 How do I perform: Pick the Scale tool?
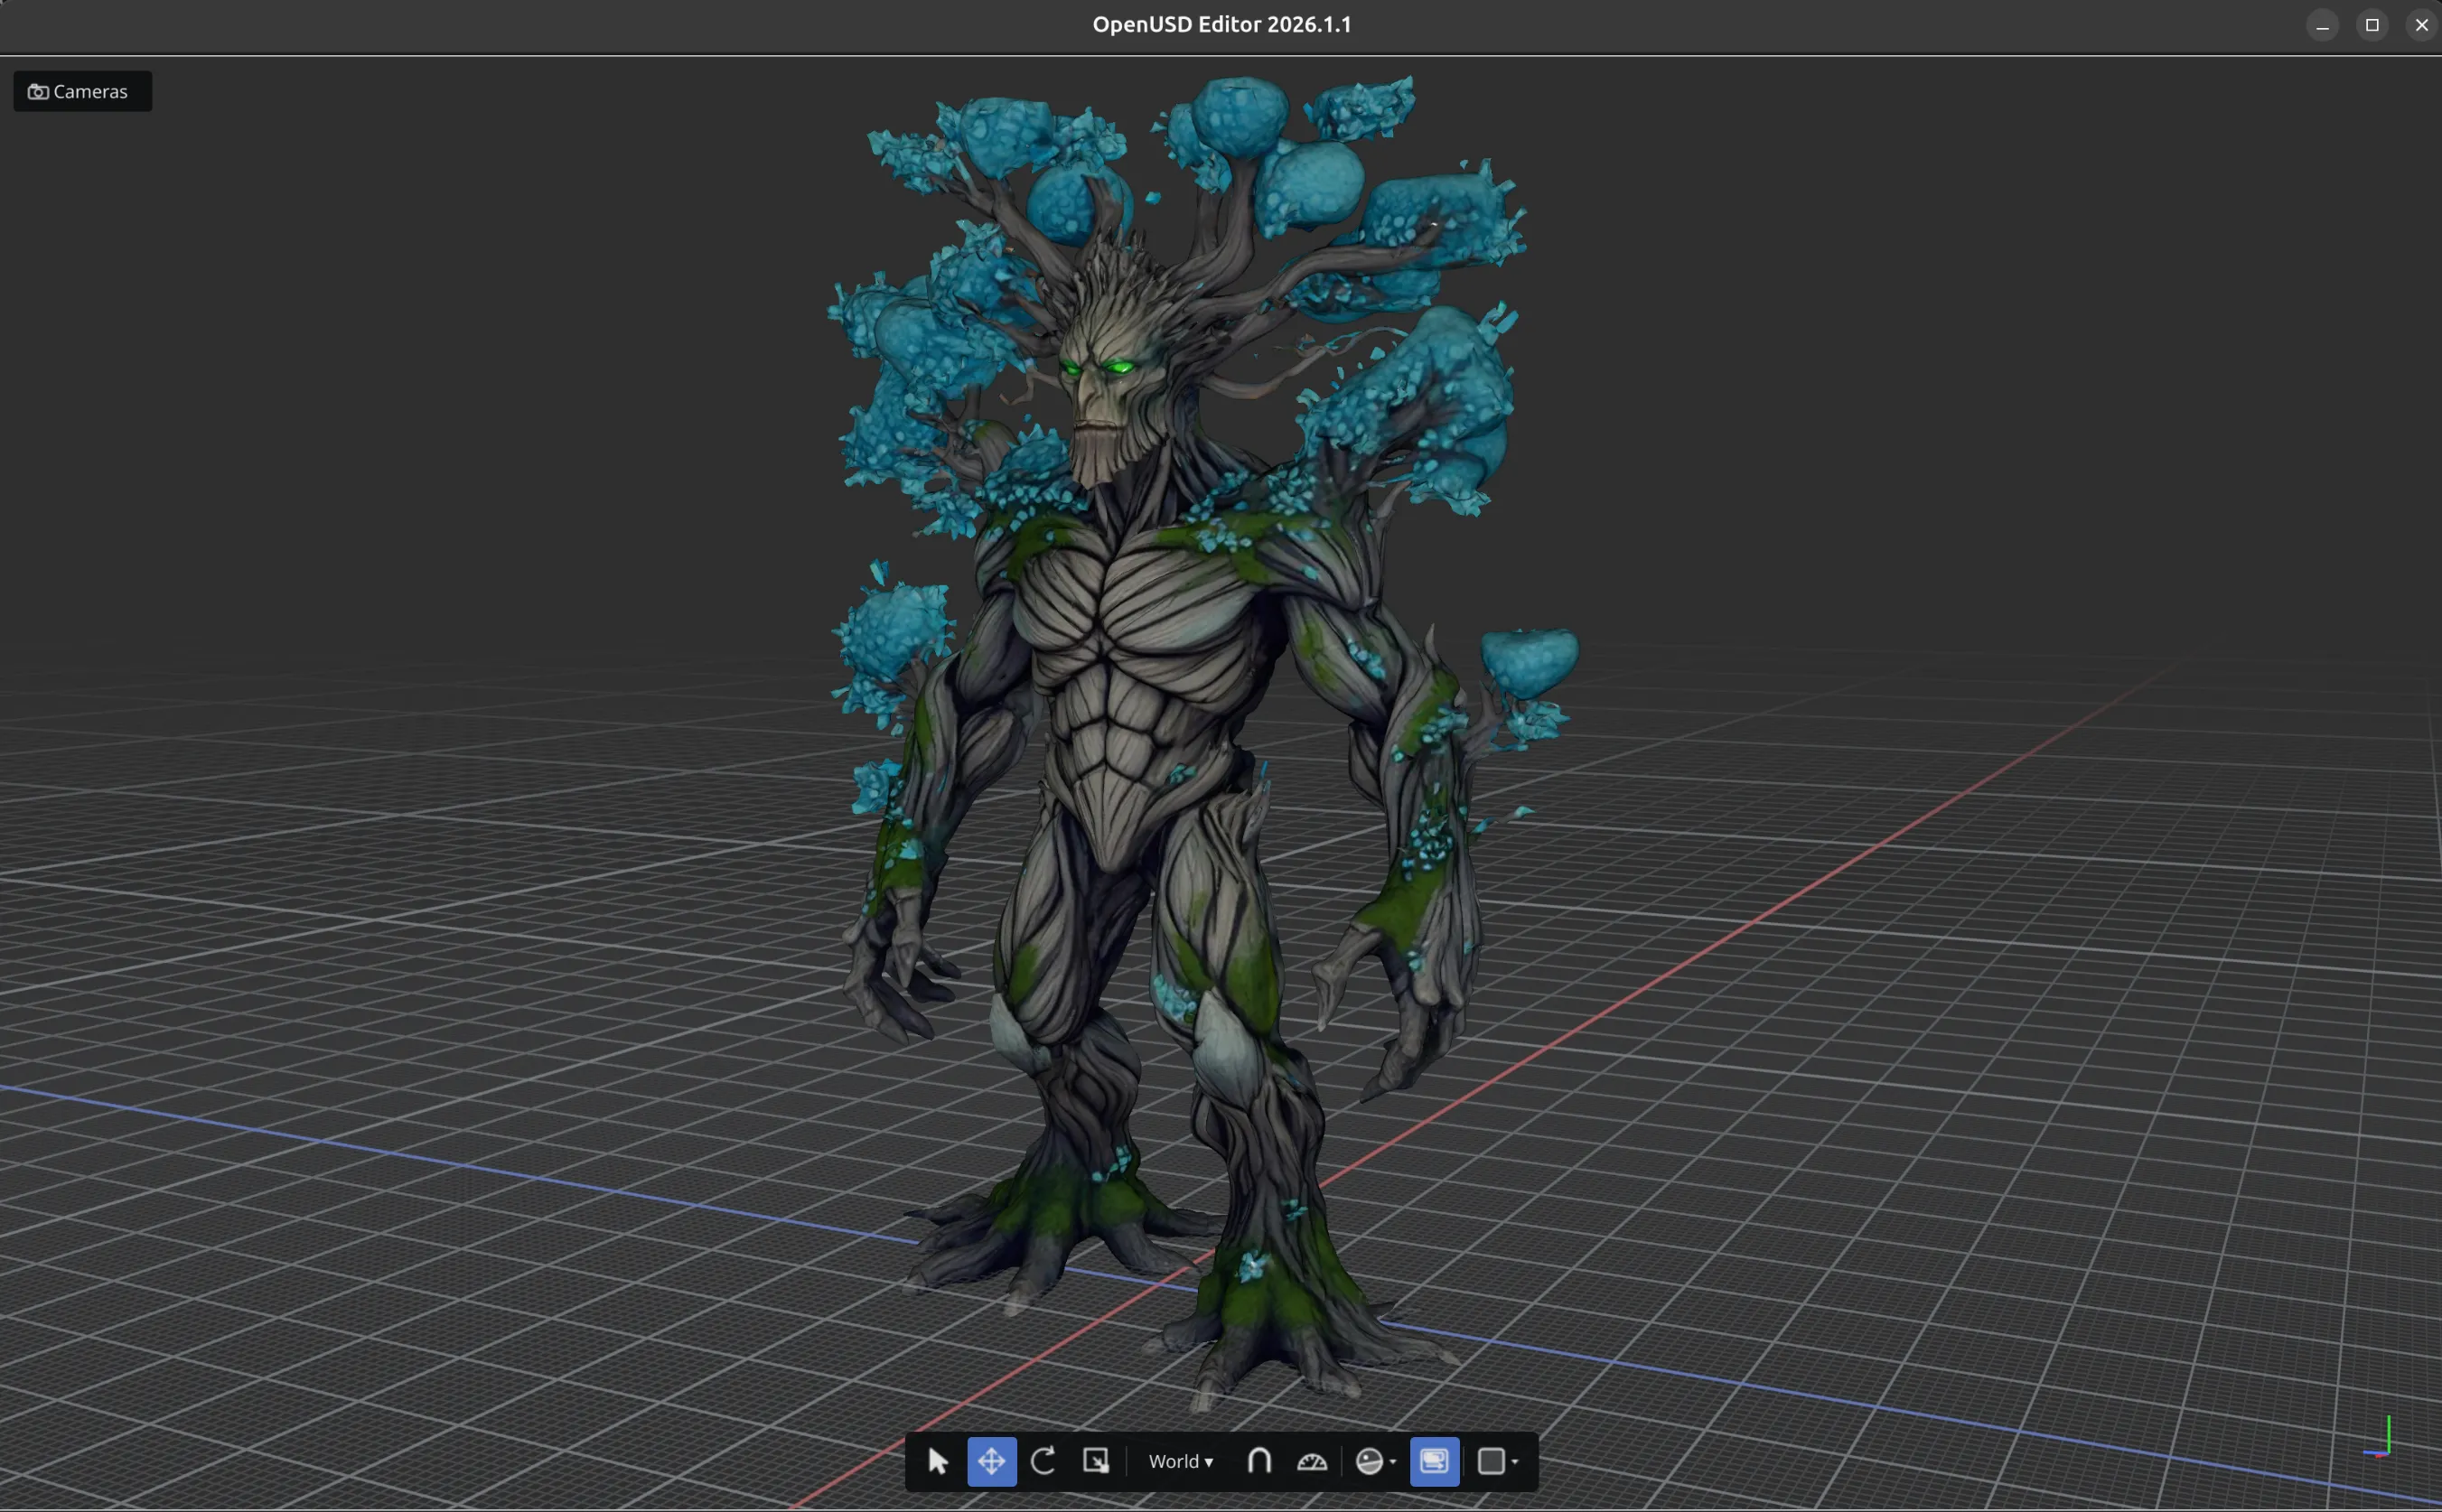tap(1096, 1461)
